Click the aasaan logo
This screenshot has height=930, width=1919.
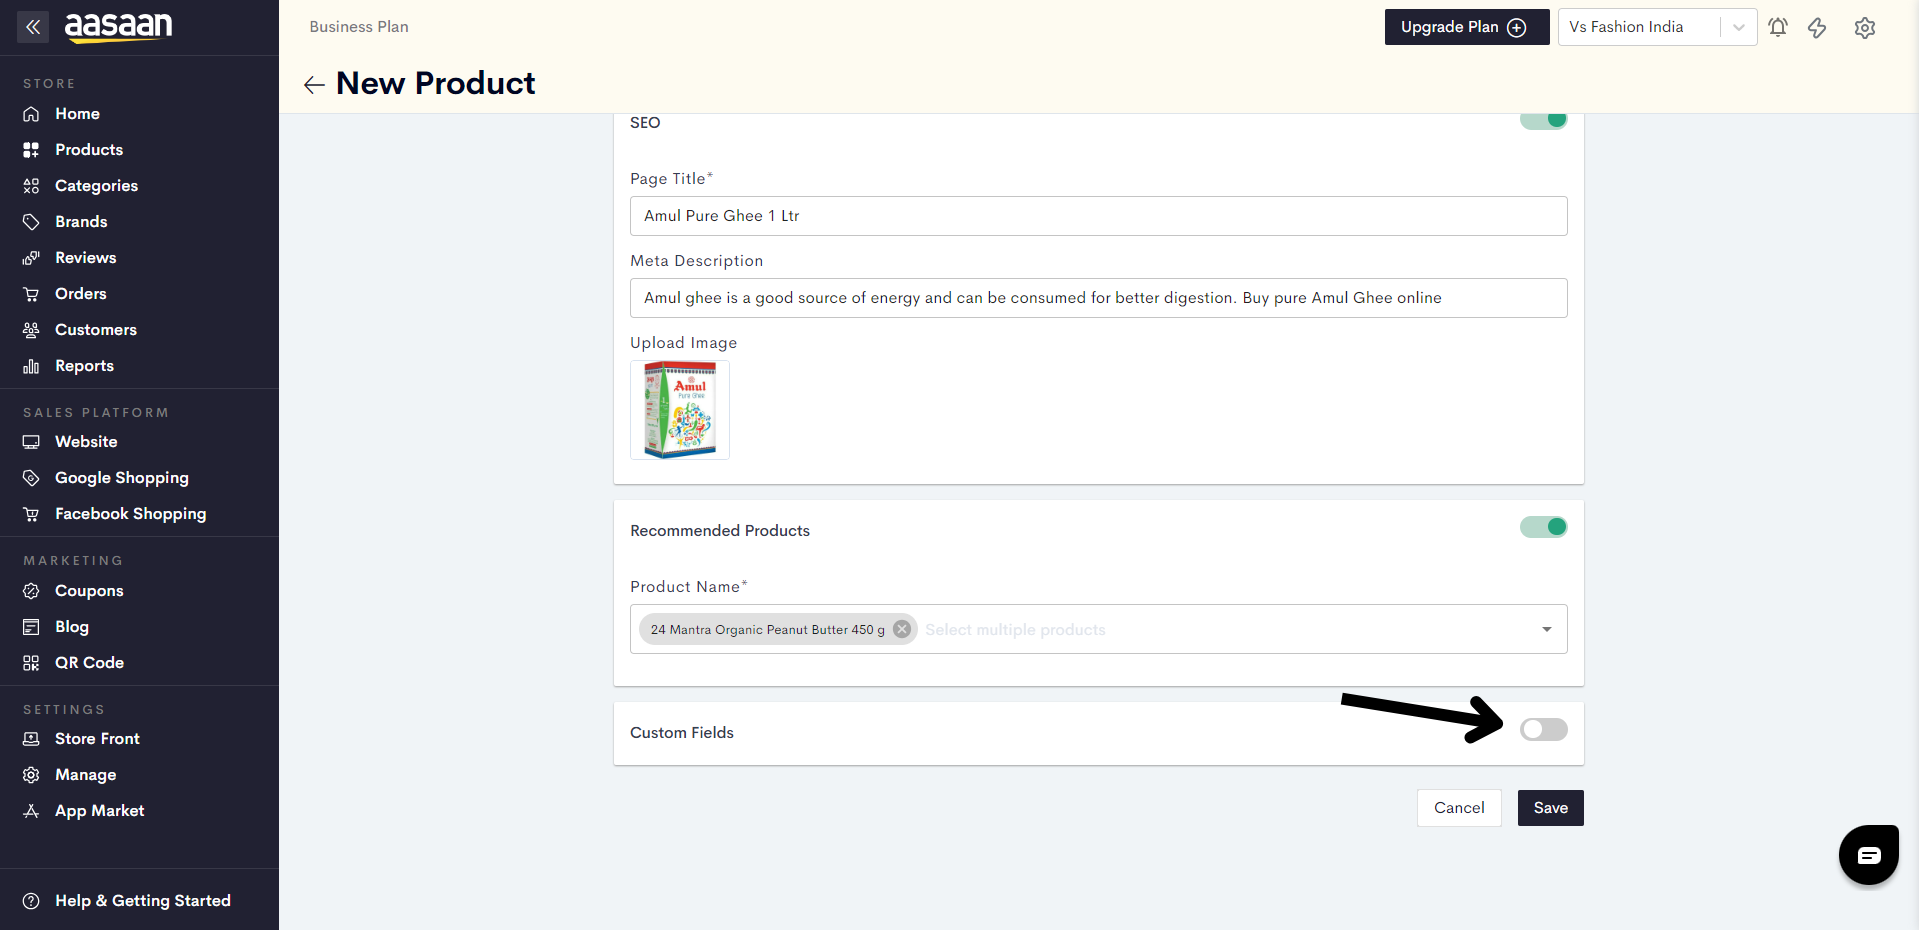point(118,27)
